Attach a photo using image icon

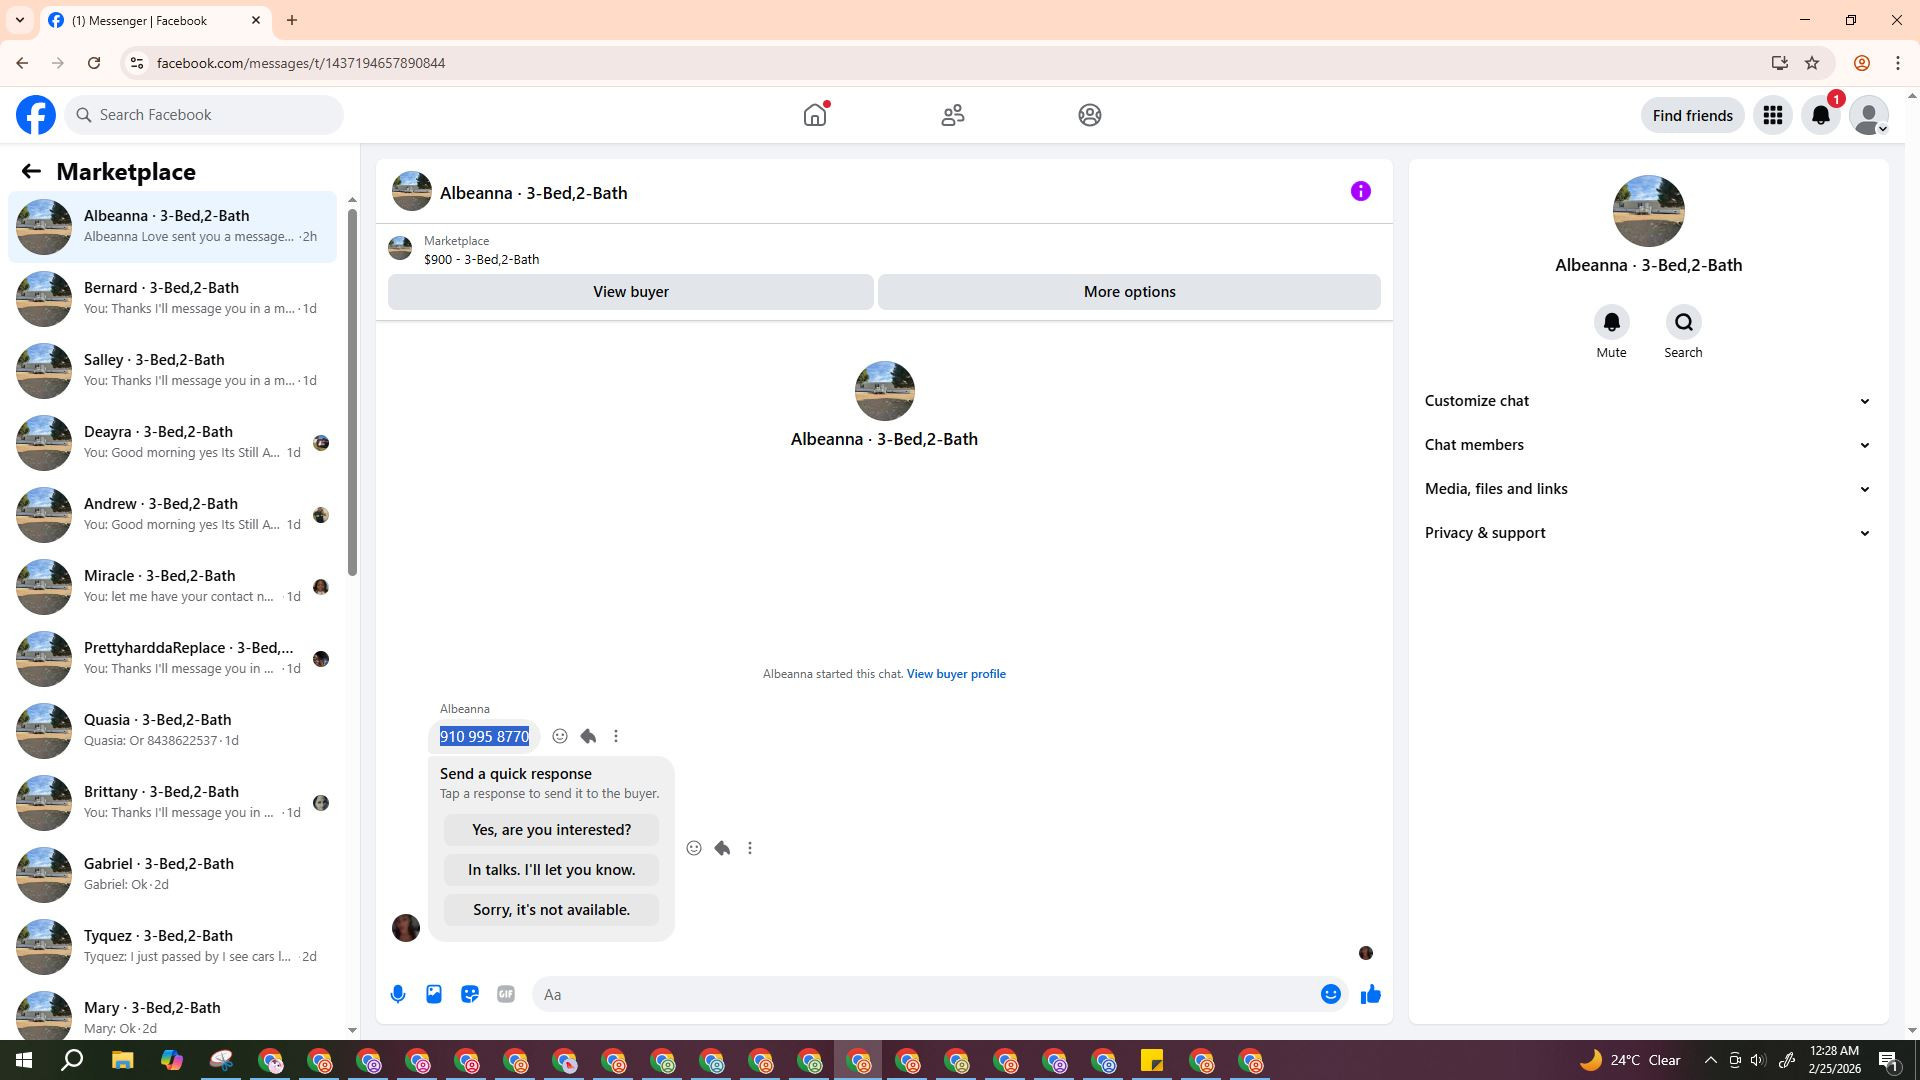point(434,994)
